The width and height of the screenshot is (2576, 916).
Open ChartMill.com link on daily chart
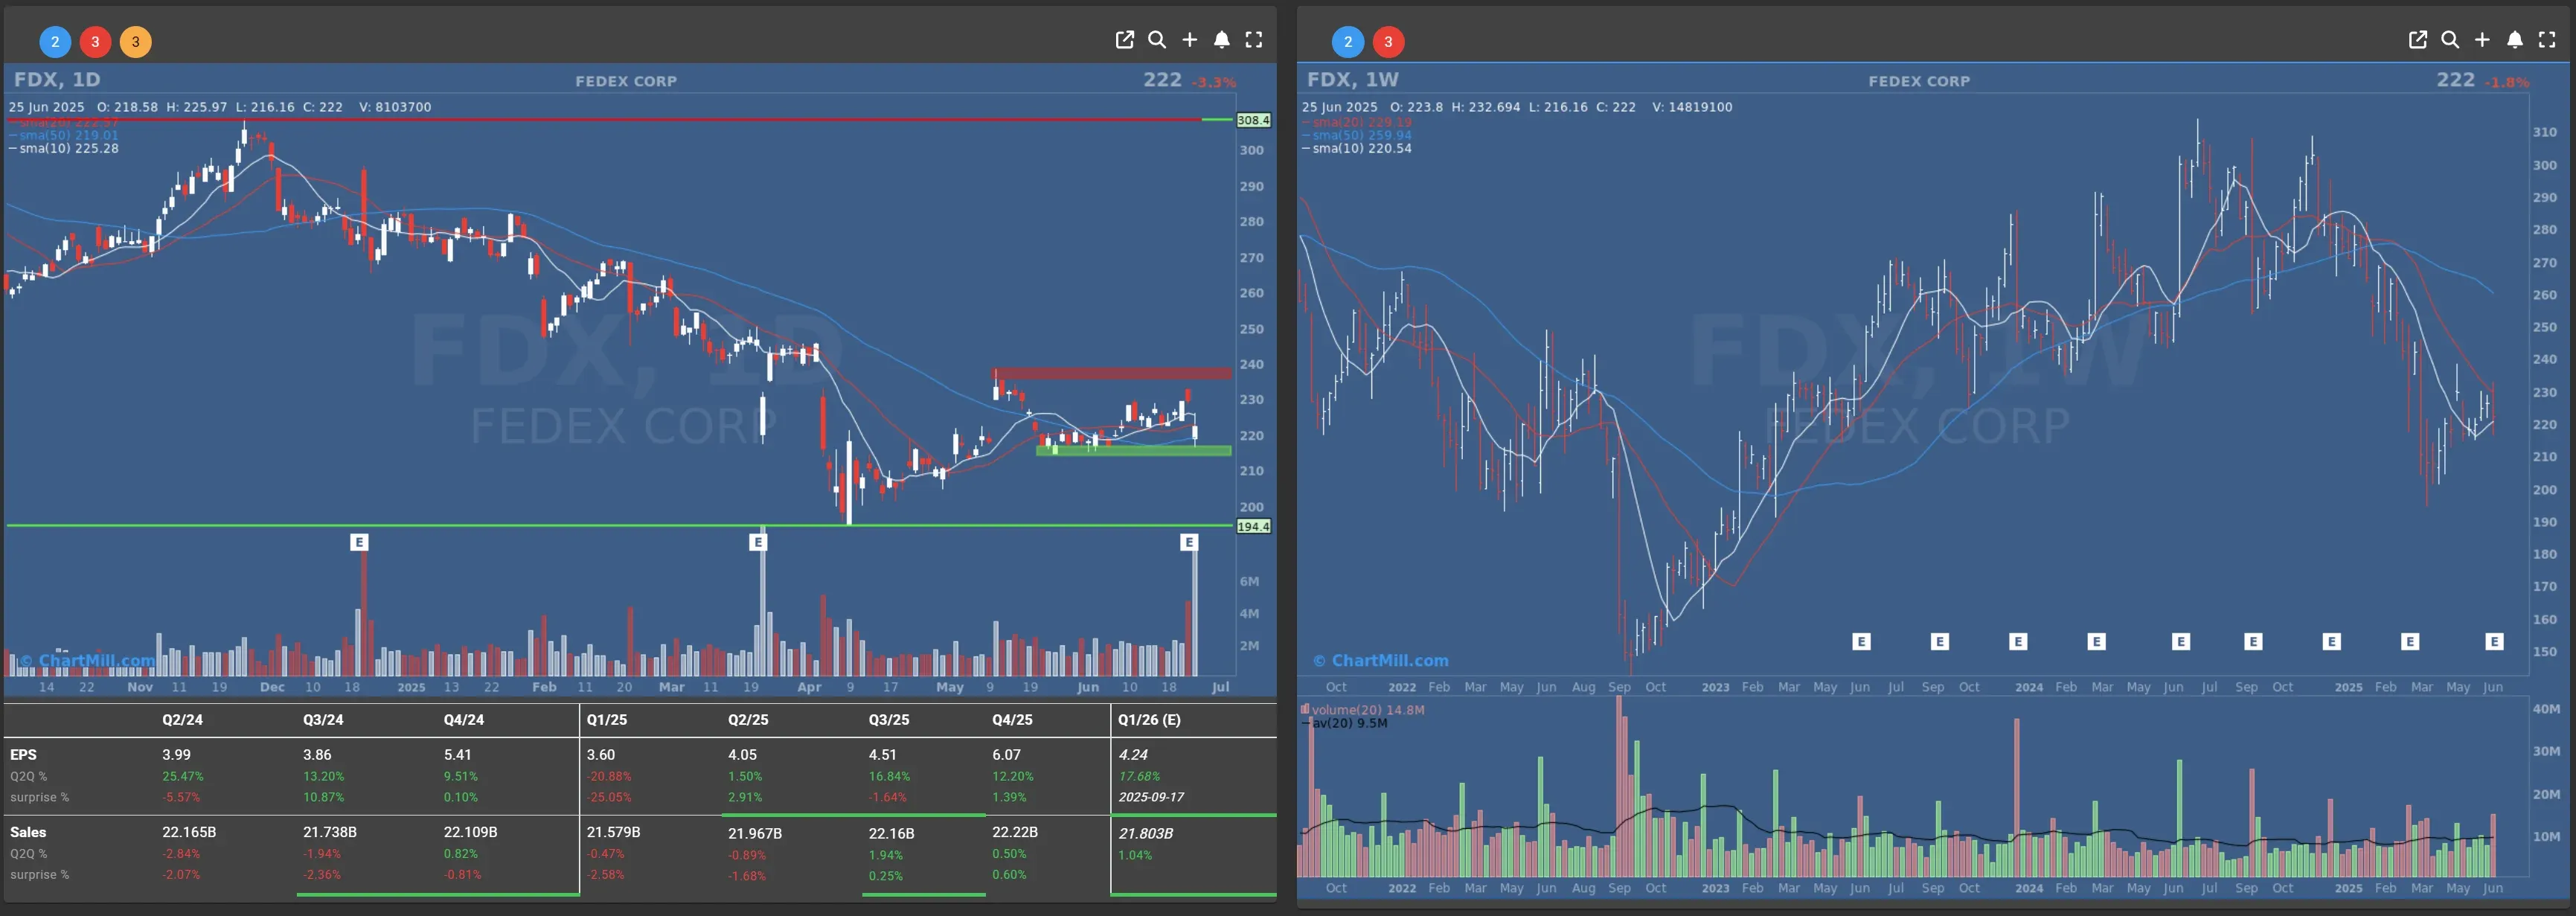88,661
